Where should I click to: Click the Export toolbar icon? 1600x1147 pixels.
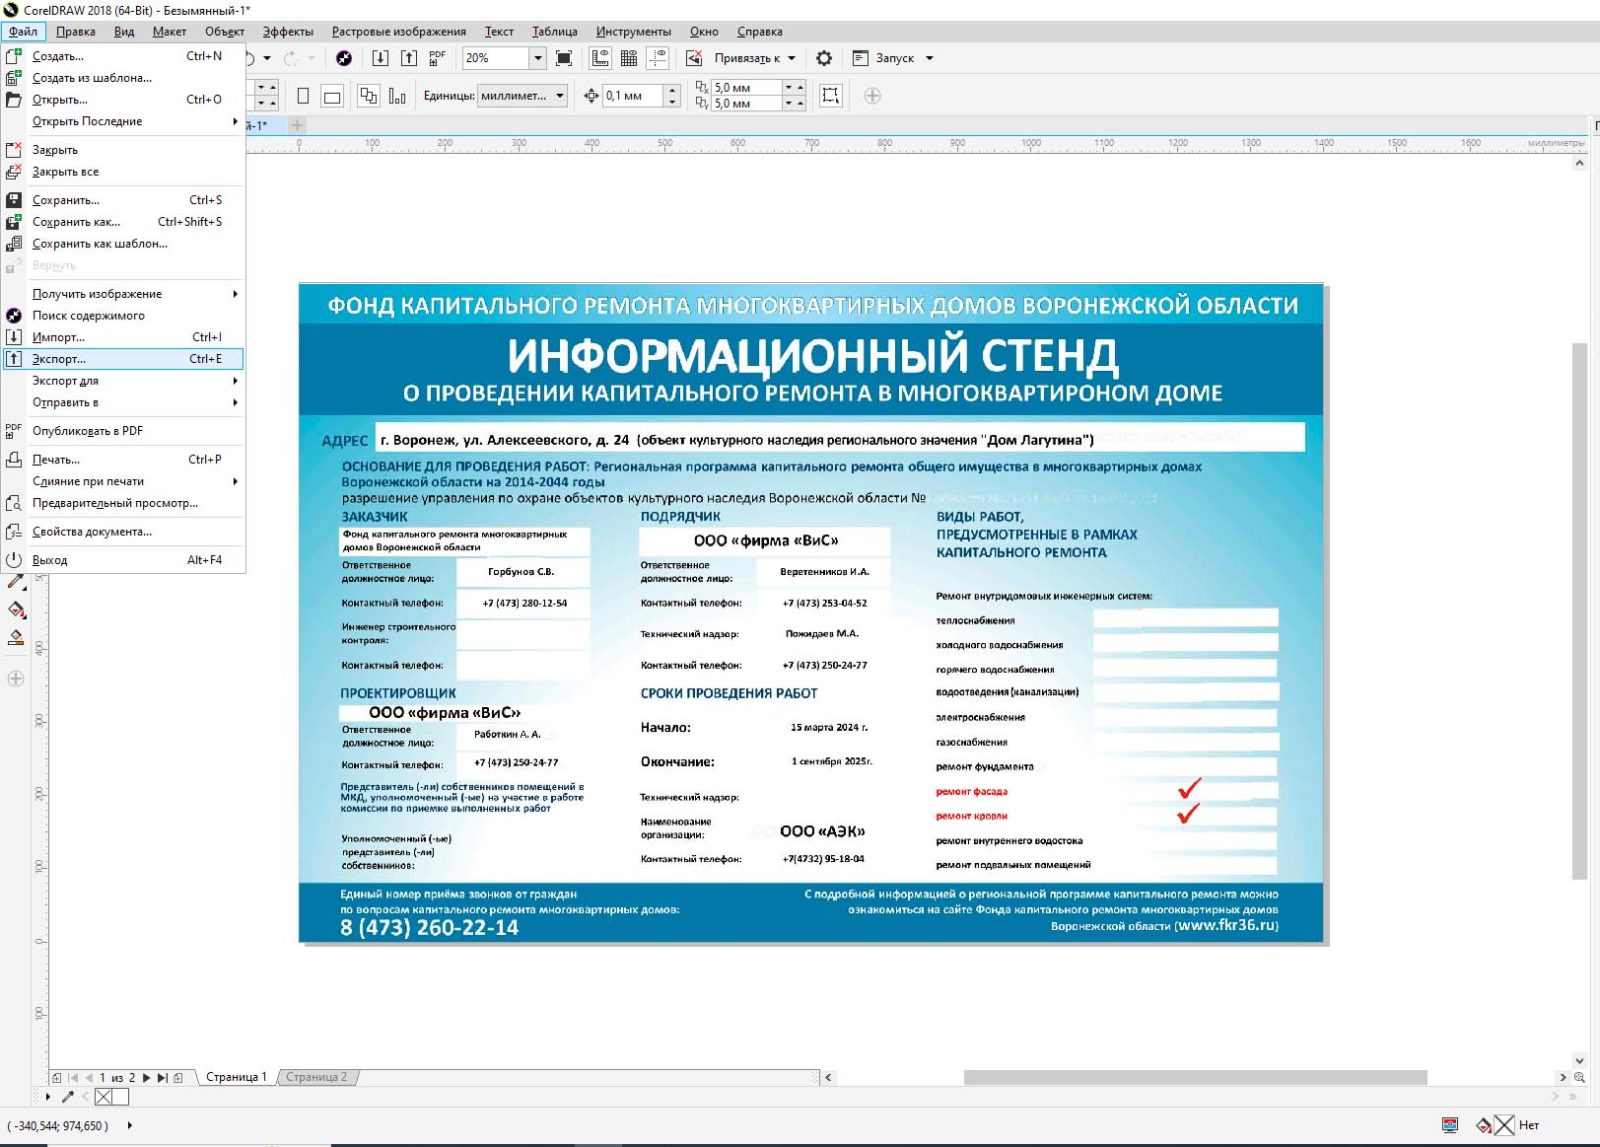[409, 58]
